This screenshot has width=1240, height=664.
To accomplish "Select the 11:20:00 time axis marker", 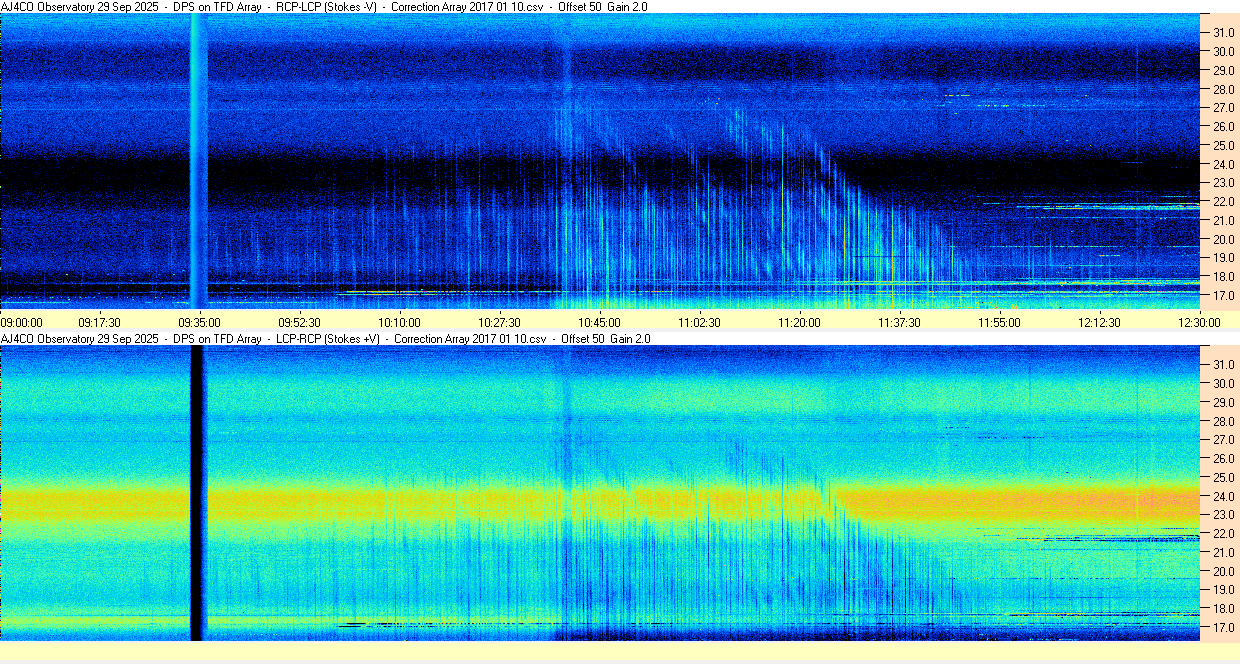I will tap(799, 322).
